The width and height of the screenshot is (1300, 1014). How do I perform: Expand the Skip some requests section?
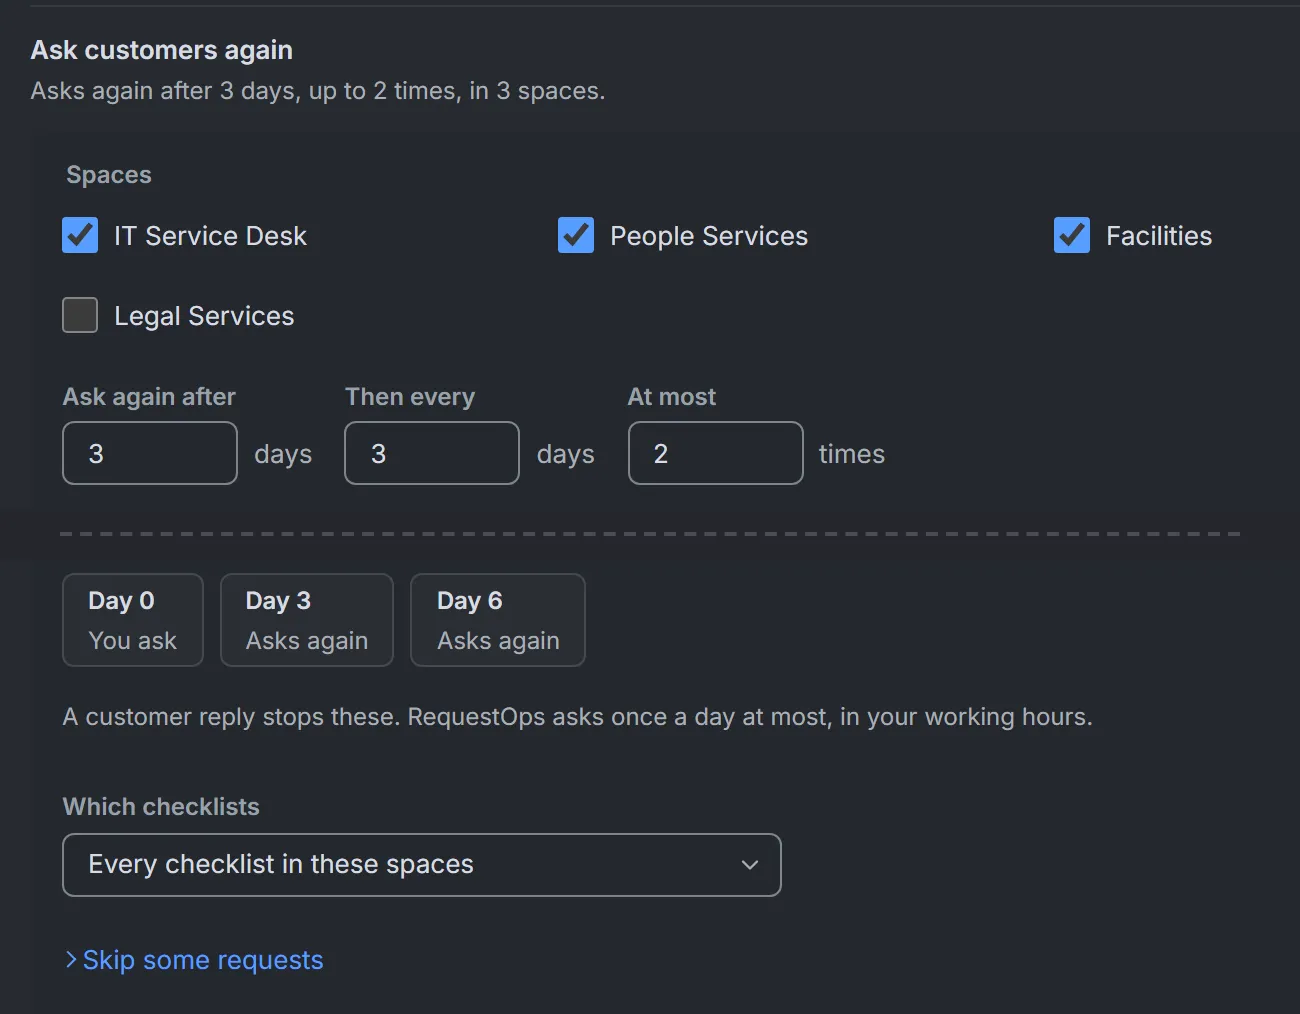194,960
